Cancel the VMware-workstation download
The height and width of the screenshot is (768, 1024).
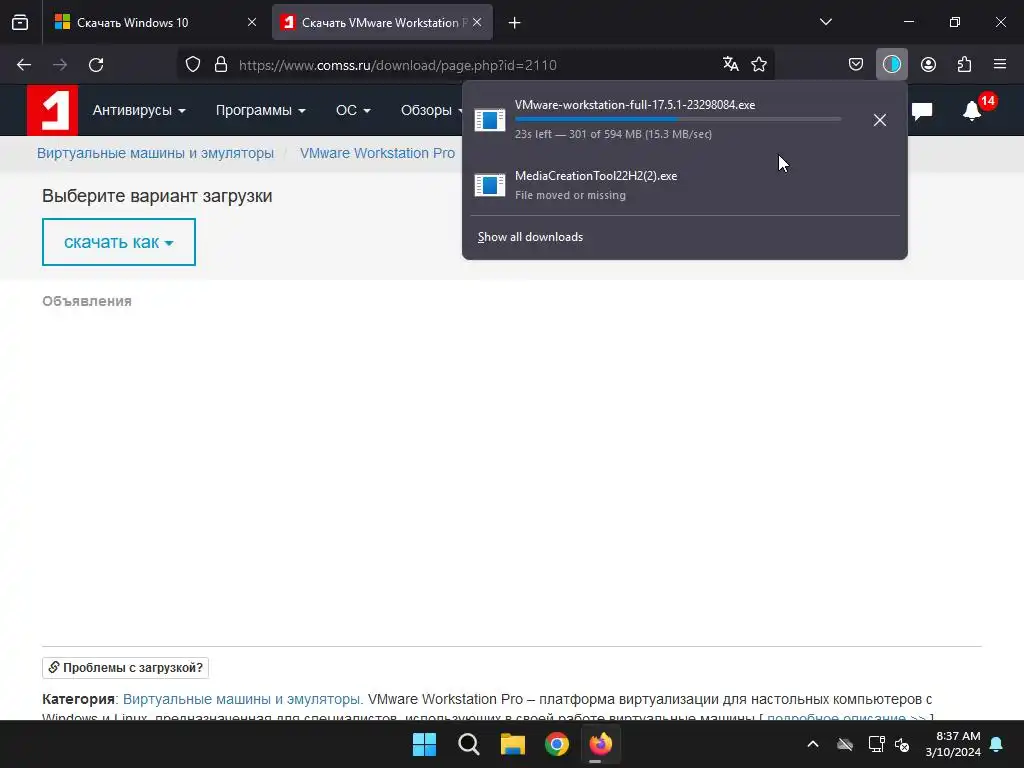pyautogui.click(x=880, y=120)
